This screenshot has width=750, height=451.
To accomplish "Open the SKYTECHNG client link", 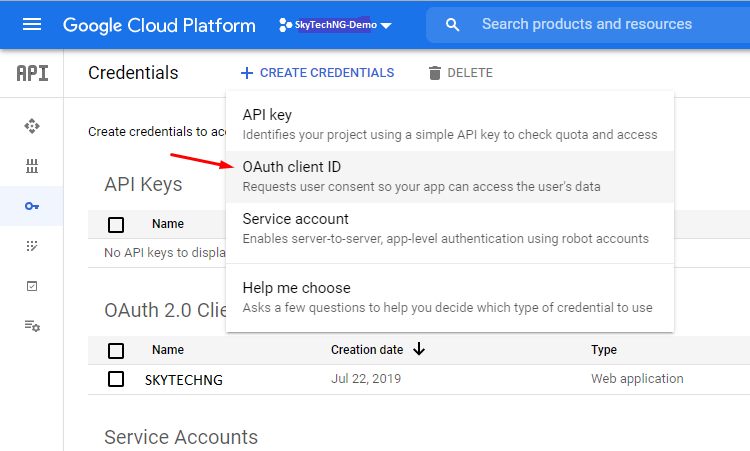I will click(x=184, y=380).
